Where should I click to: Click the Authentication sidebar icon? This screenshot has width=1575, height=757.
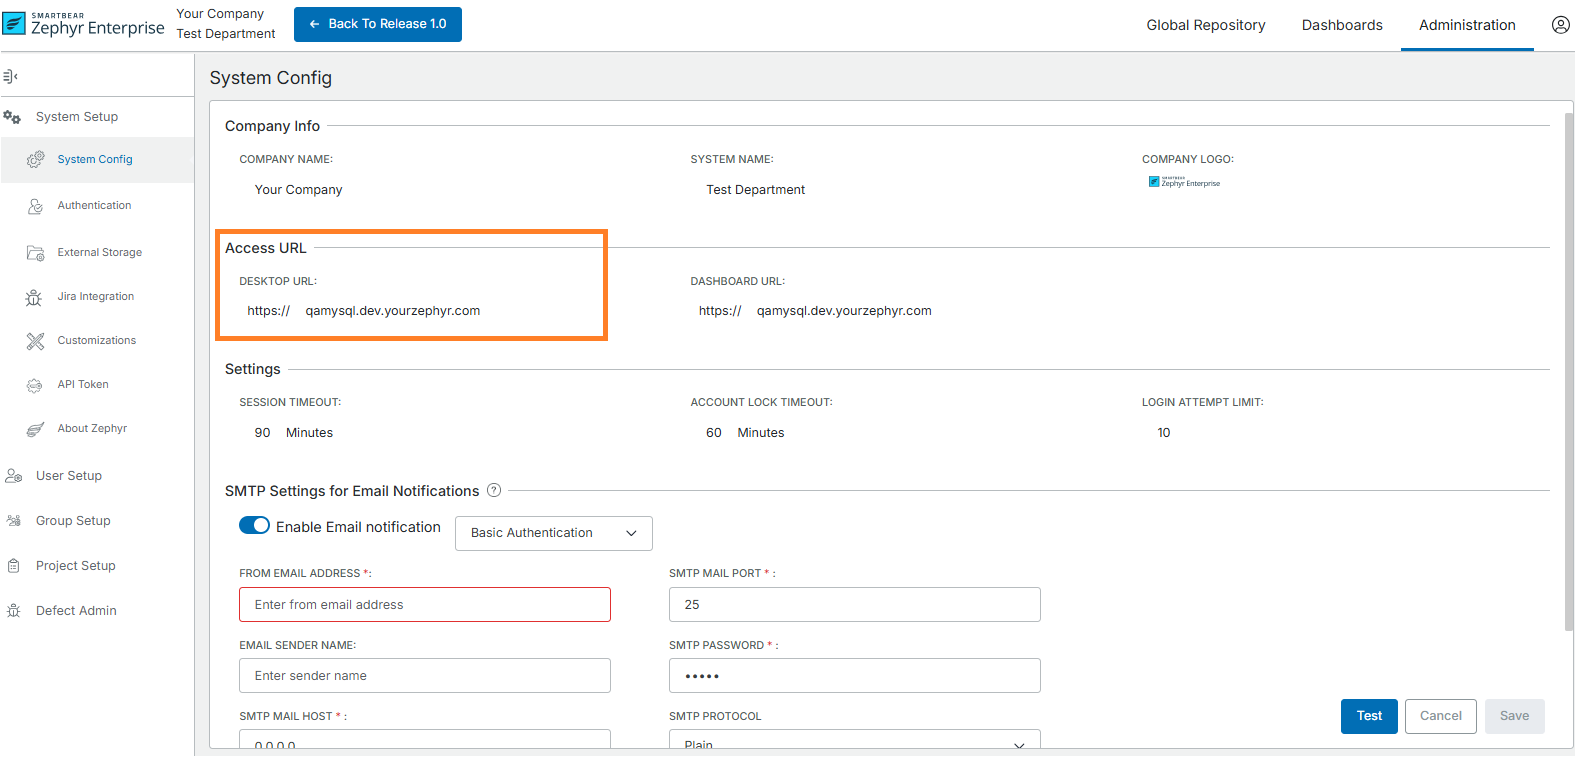[35, 206]
